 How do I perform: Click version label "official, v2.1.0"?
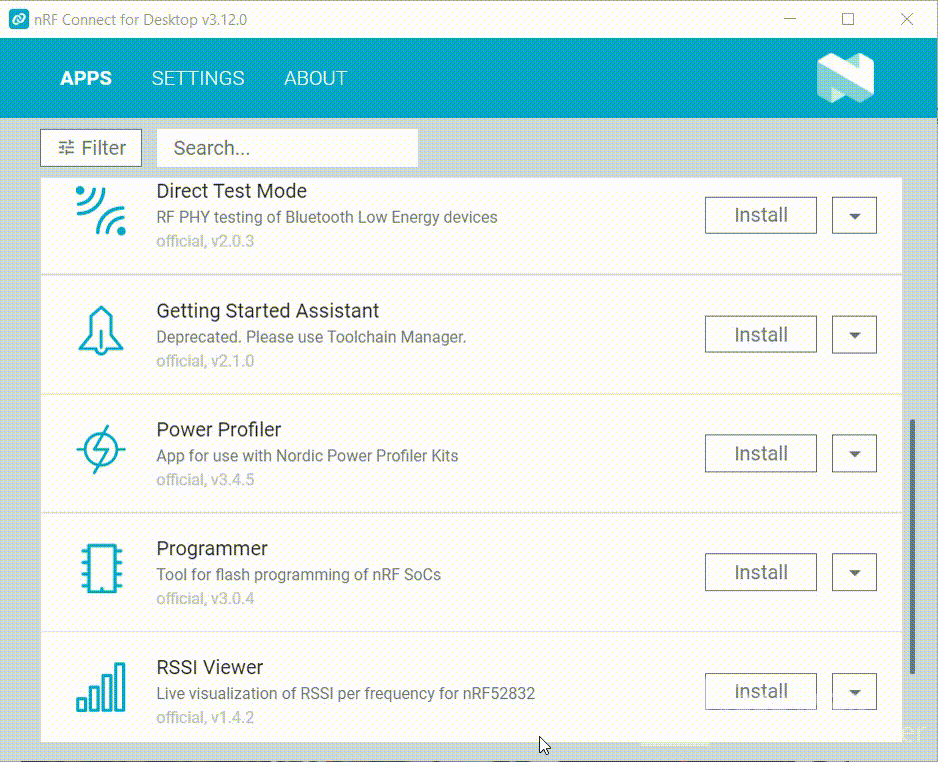205,361
